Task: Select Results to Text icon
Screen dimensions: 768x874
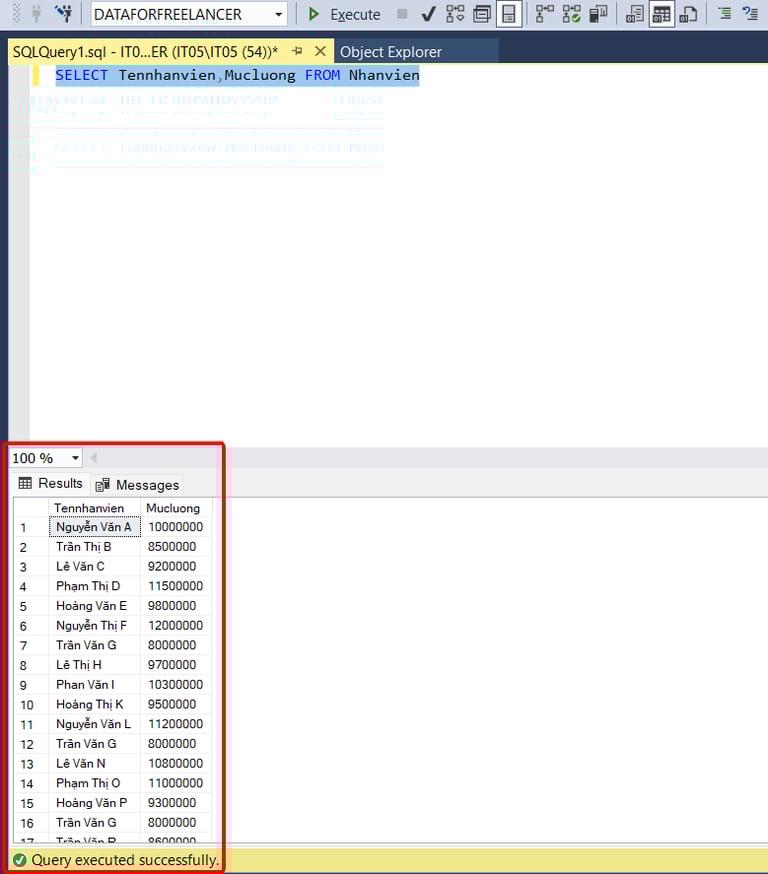Action: pos(635,14)
